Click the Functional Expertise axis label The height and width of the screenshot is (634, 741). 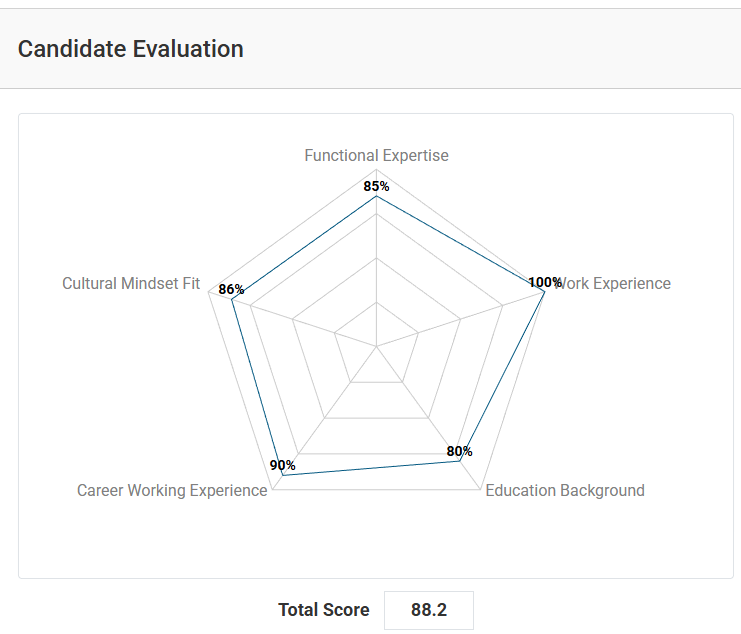[376, 156]
